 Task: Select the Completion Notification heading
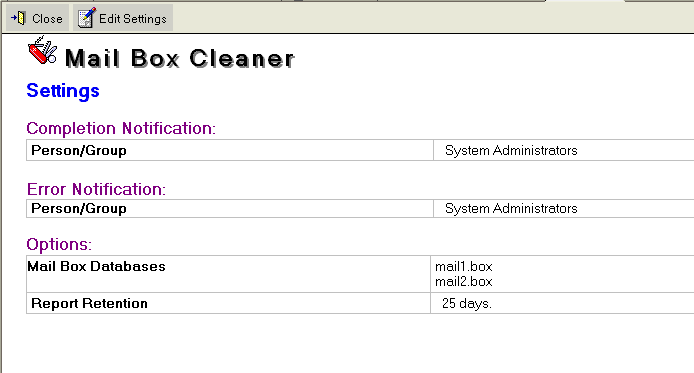click(121, 128)
